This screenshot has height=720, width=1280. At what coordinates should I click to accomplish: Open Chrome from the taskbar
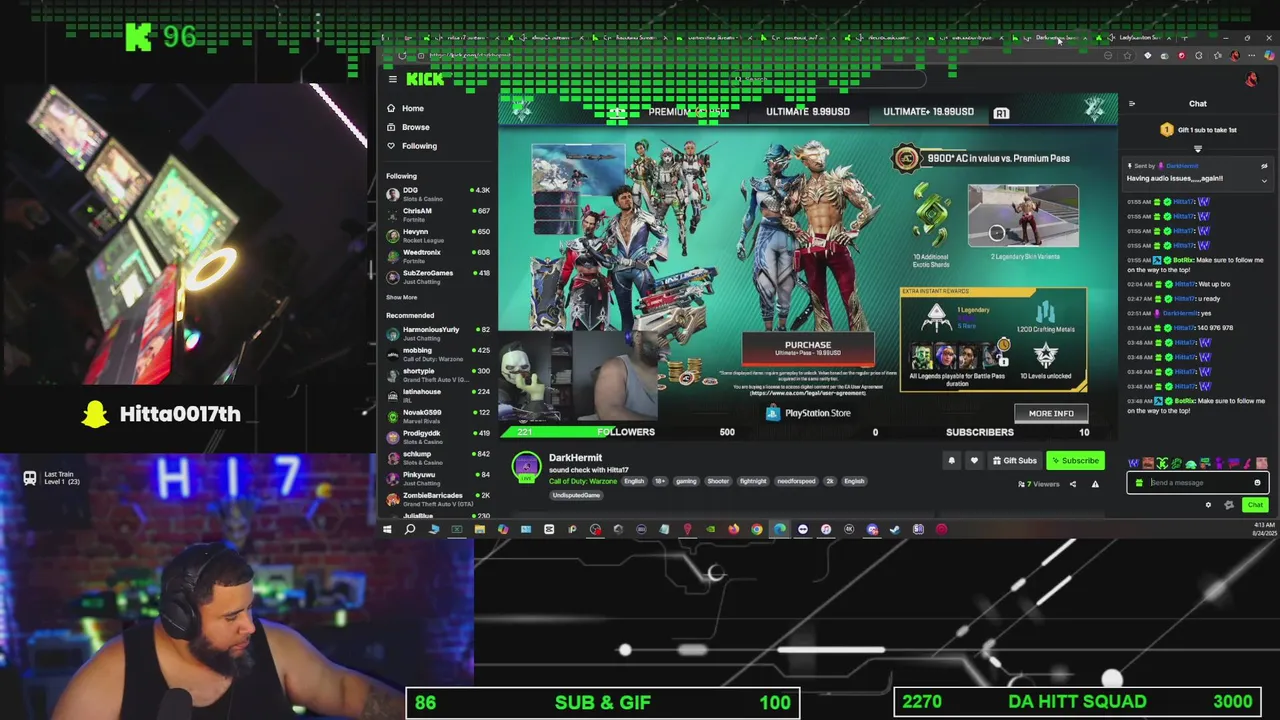pyautogui.click(x=757, y=529)
